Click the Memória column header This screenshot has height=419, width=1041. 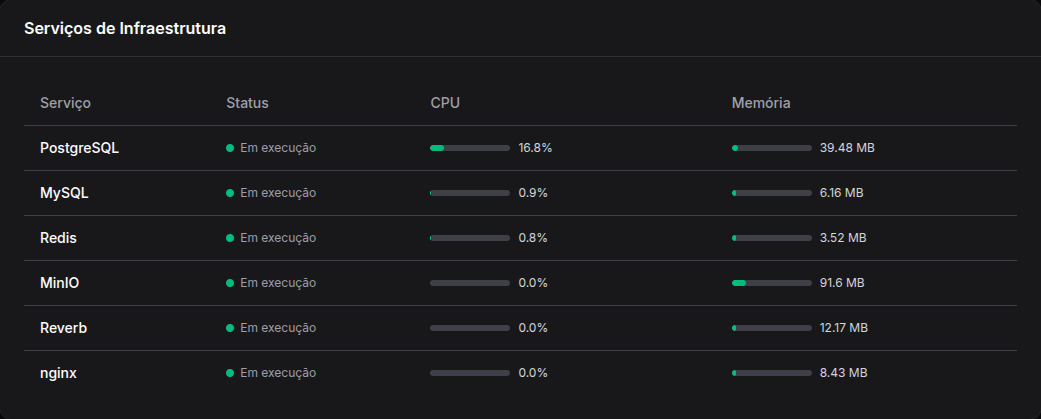[761, 103]
